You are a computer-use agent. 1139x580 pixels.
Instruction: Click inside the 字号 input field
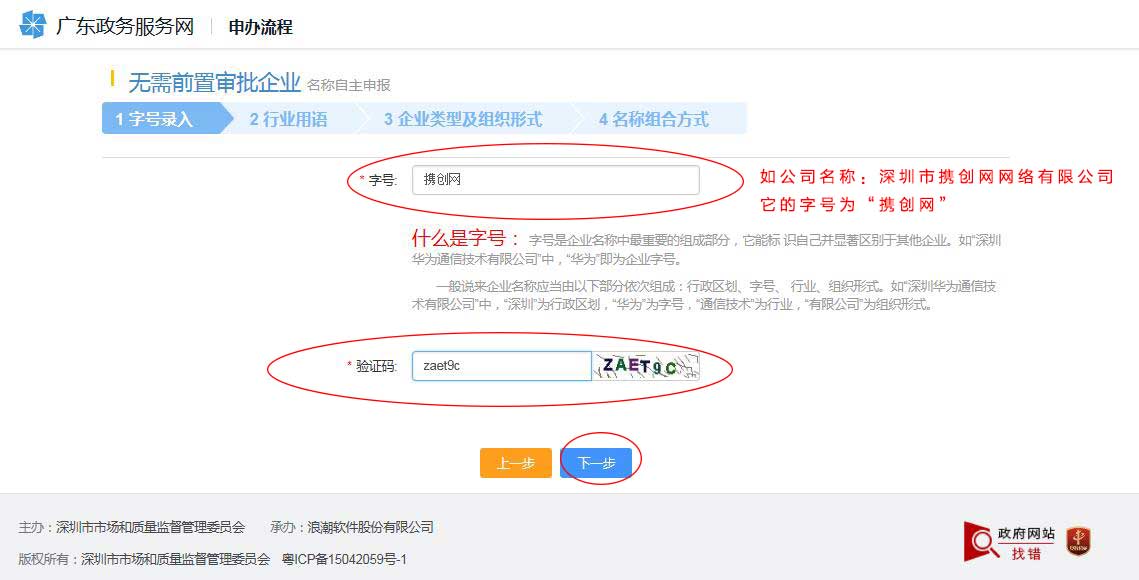(555, 180)
